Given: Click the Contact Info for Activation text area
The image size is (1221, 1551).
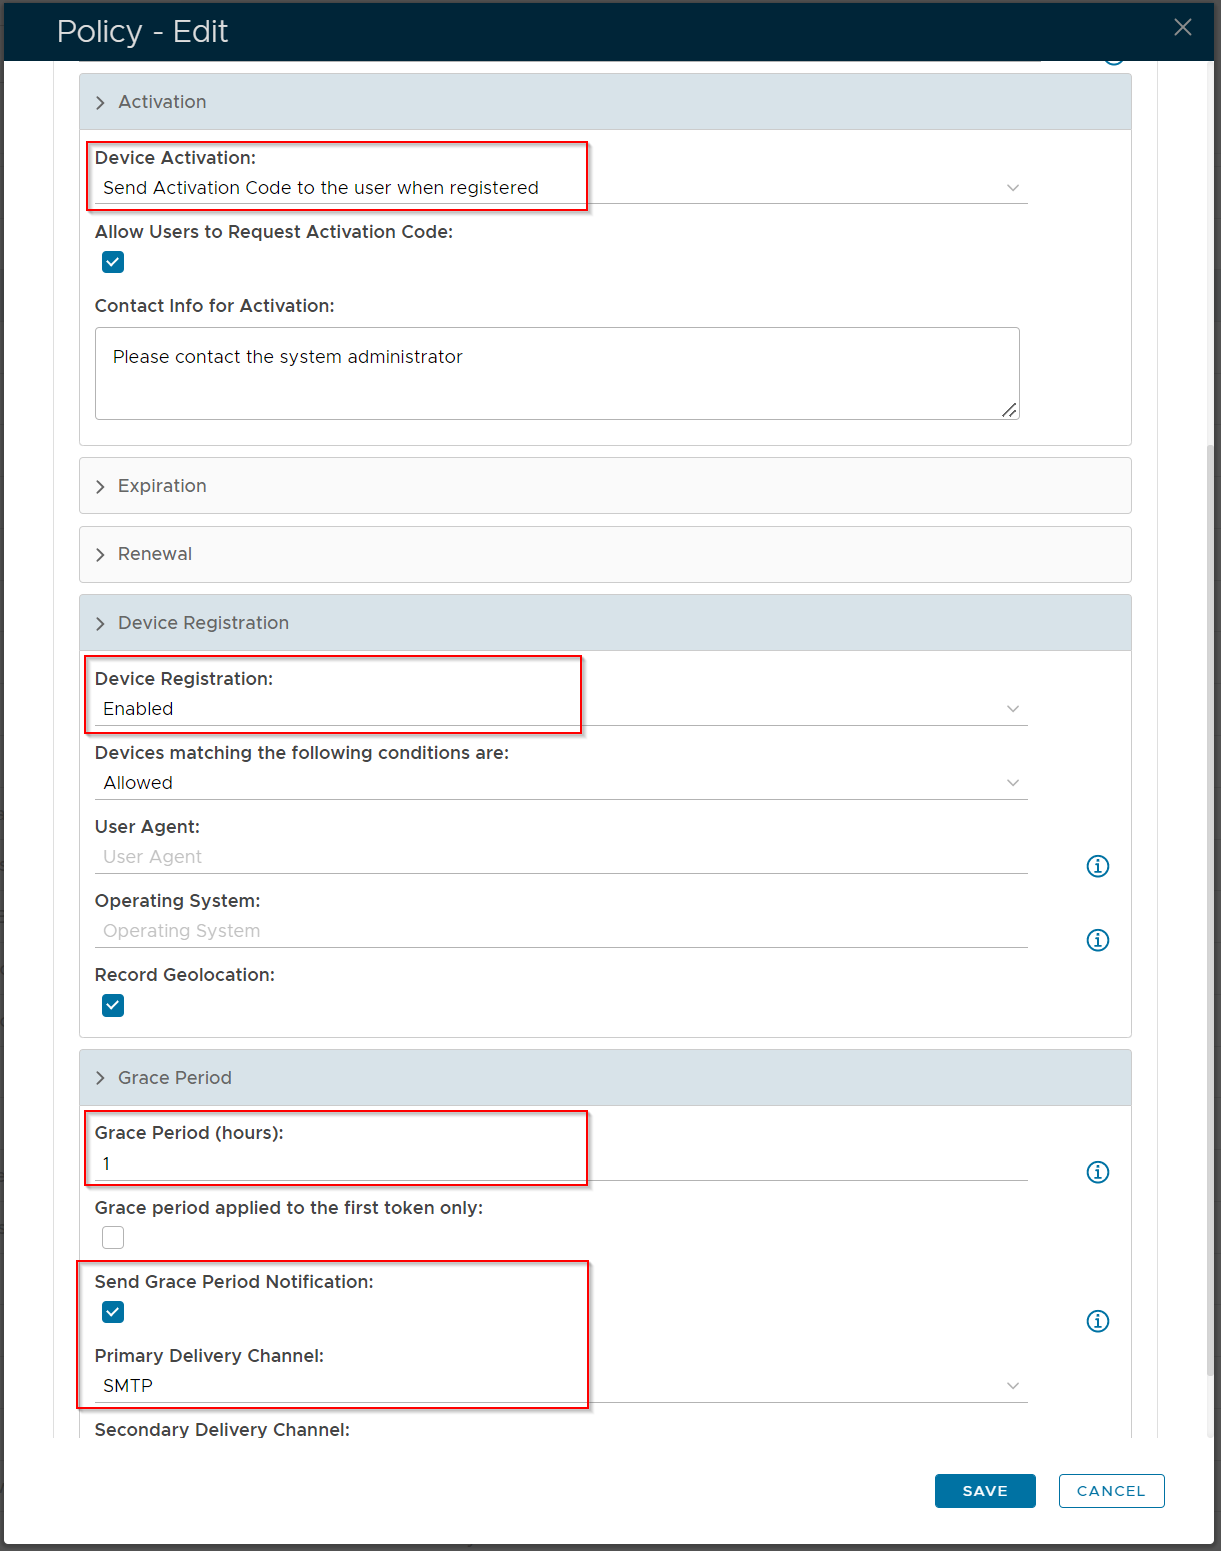Looking at the screenshot, I should tap(556, 373).
